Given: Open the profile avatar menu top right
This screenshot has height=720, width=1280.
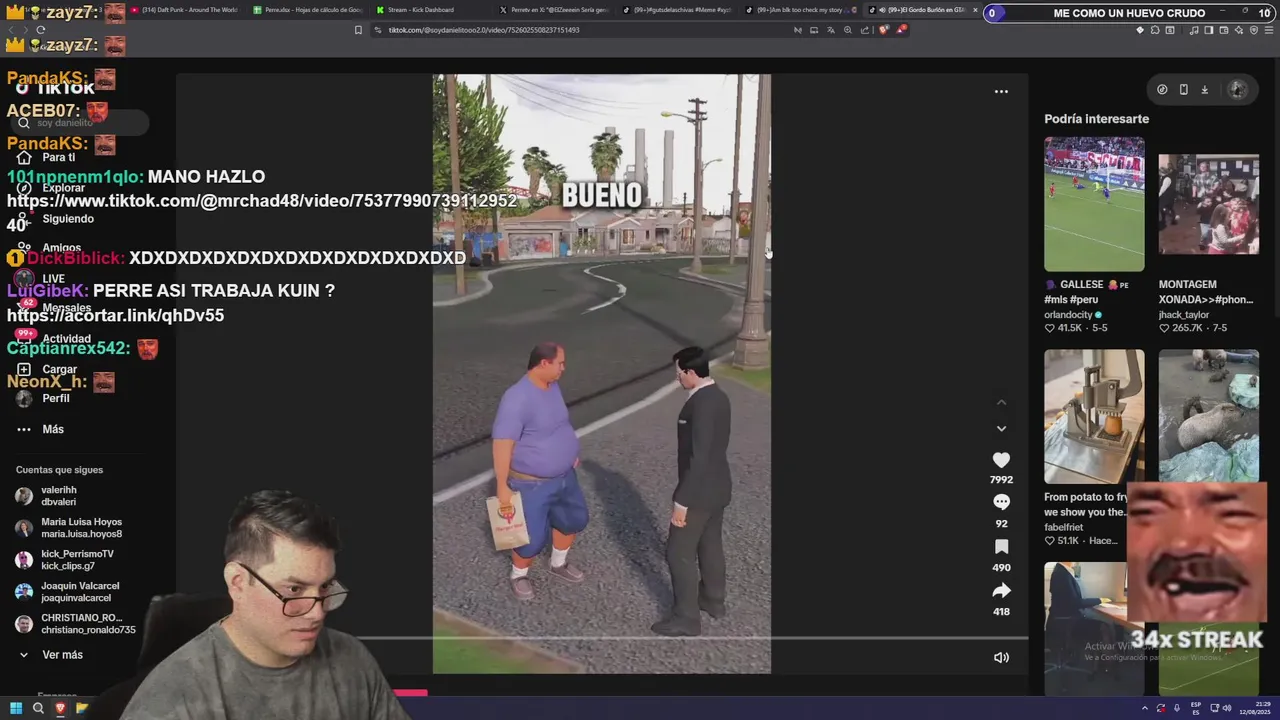Looking at the screenshot, I should click(1237, 89).
